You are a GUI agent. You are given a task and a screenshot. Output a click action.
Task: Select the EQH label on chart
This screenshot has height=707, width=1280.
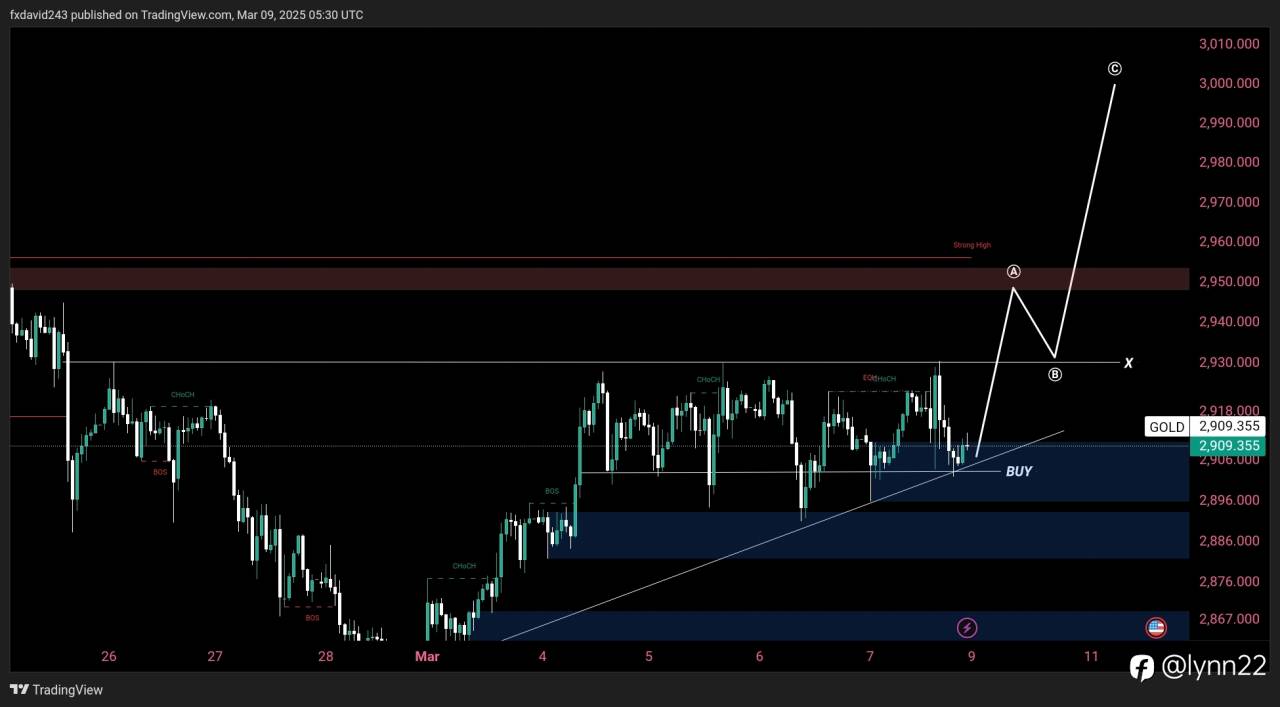coord(869,377)
